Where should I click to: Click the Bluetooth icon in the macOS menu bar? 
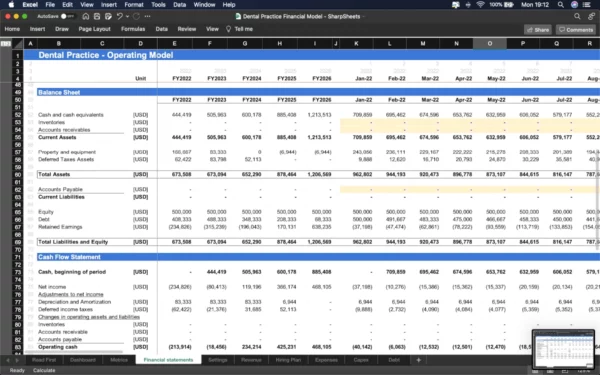tap(468, 5)
